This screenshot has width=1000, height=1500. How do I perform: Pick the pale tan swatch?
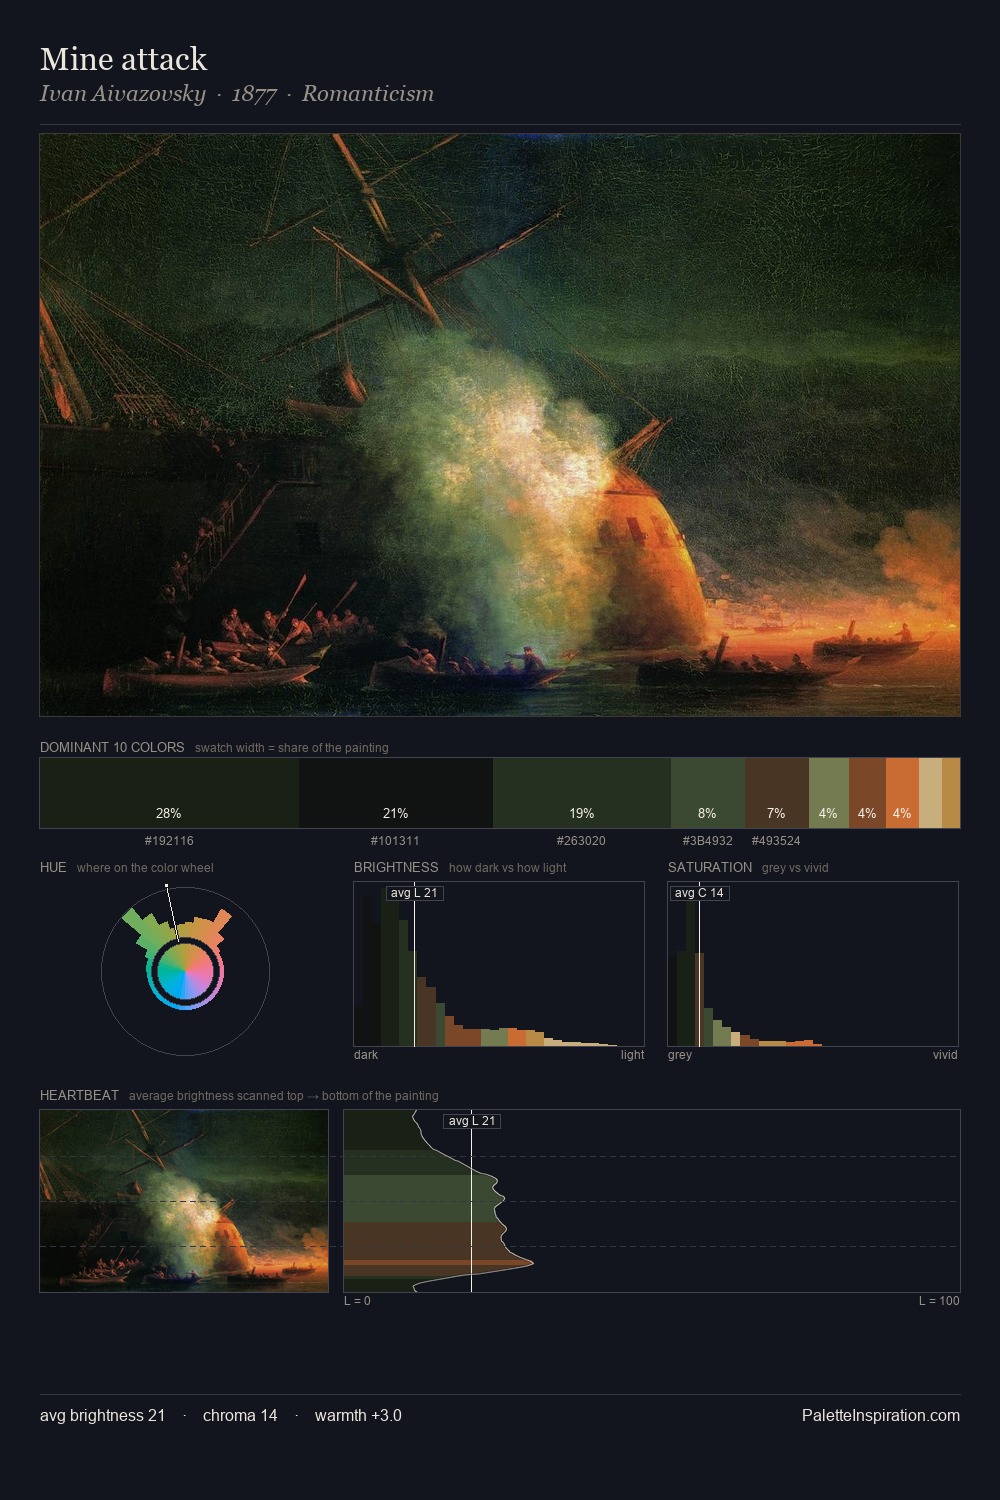[930, 793]
